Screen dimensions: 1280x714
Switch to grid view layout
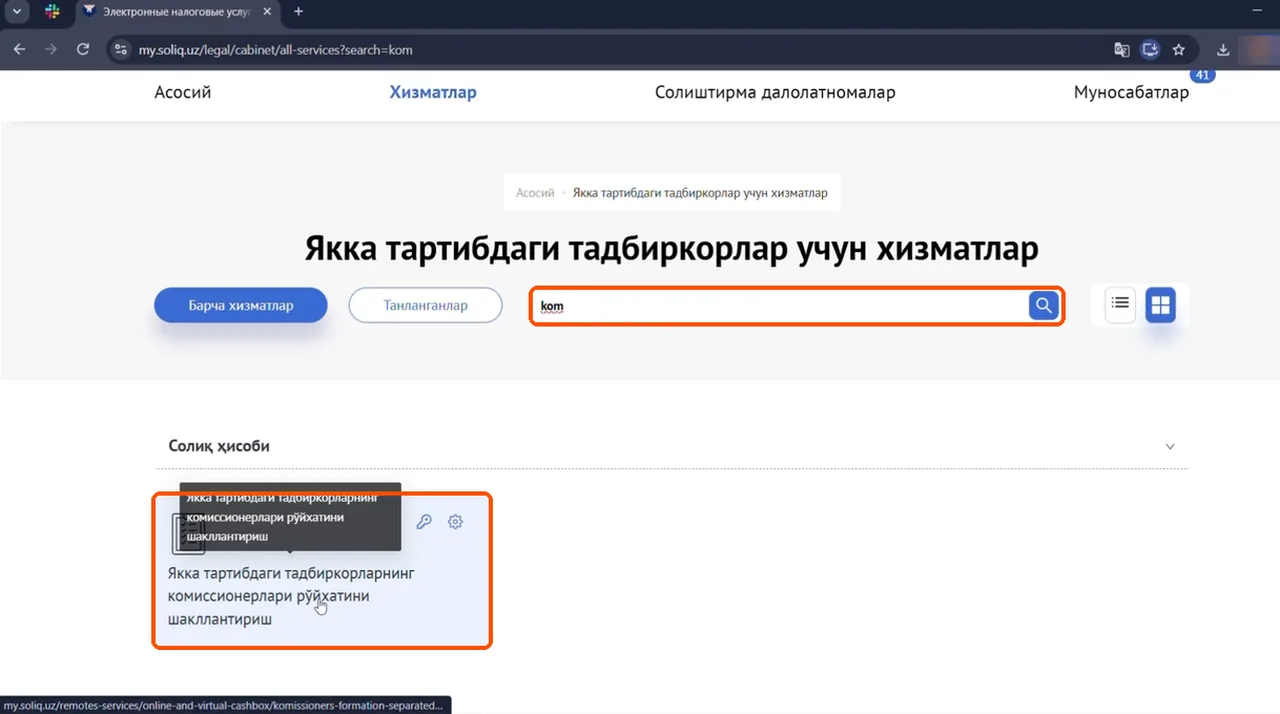[x=1160, y=306]
